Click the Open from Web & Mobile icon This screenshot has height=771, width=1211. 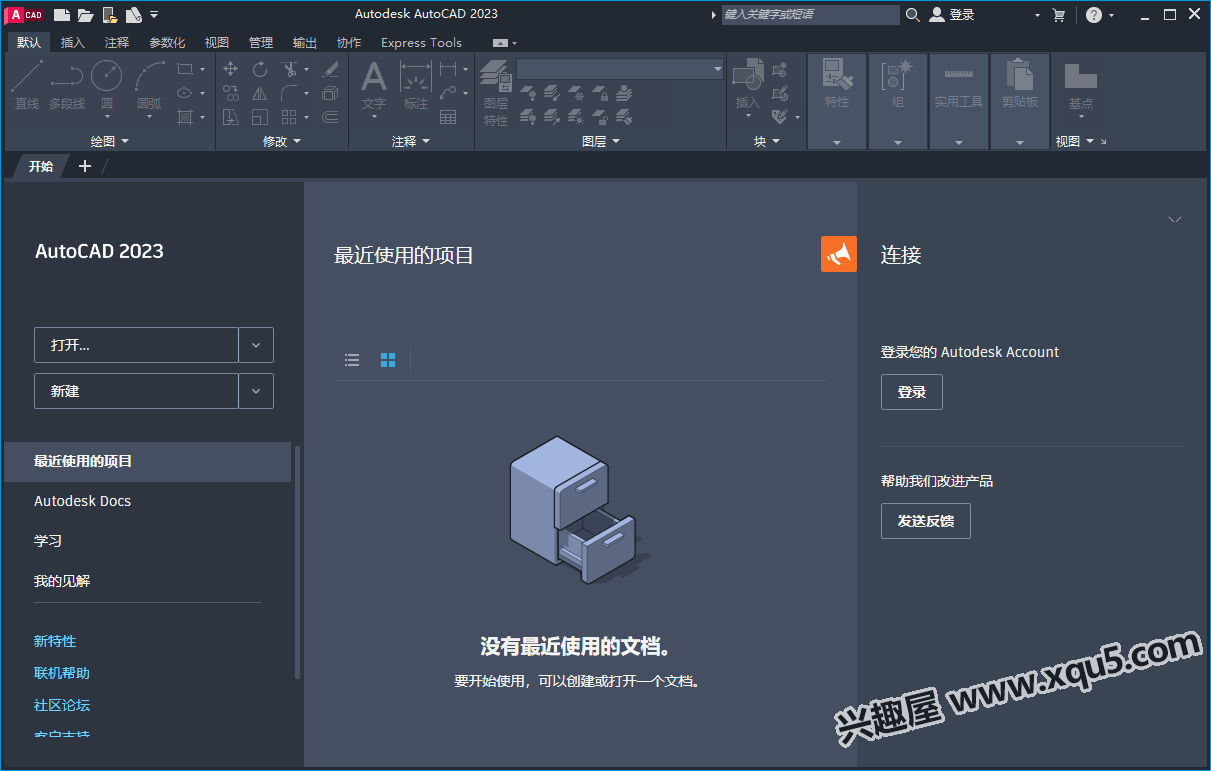(110, 14)
